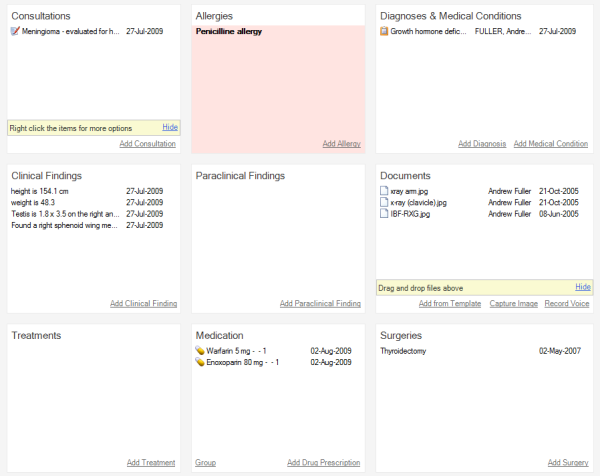
Task: Click the Enoxoparin 80 mg pill icon
Action: [x=200, y=362]
